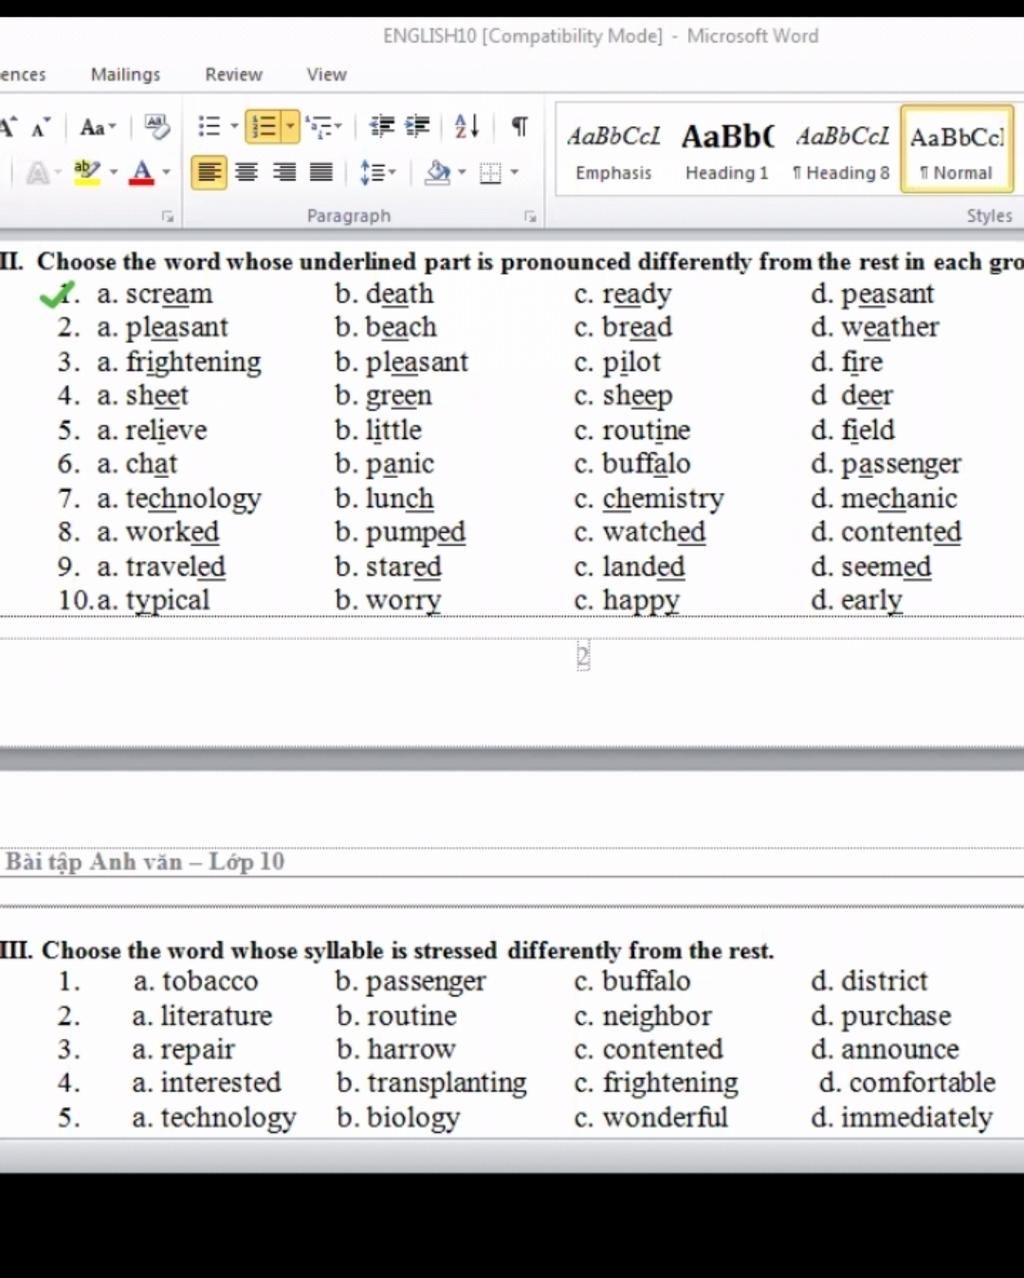Open the font color dropdown arrow
The image size is (1024, 1278).
click(166, 173)
